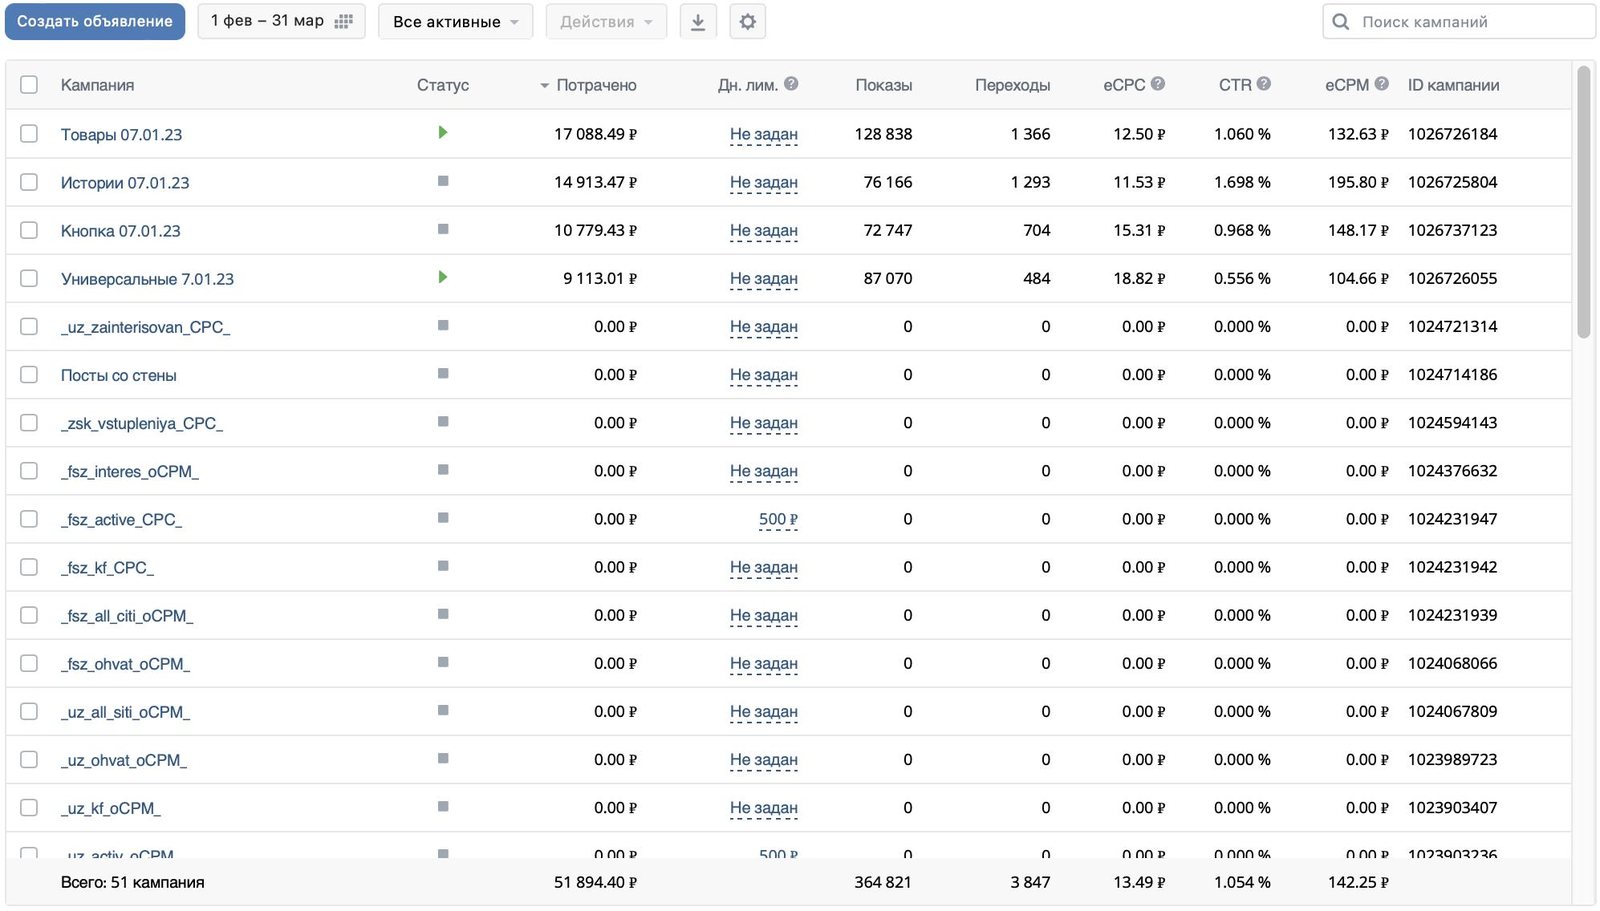The width and height of the screenshot is (1600, 911).
Task: Open the gear settings icon
Action: pos(748,22)
